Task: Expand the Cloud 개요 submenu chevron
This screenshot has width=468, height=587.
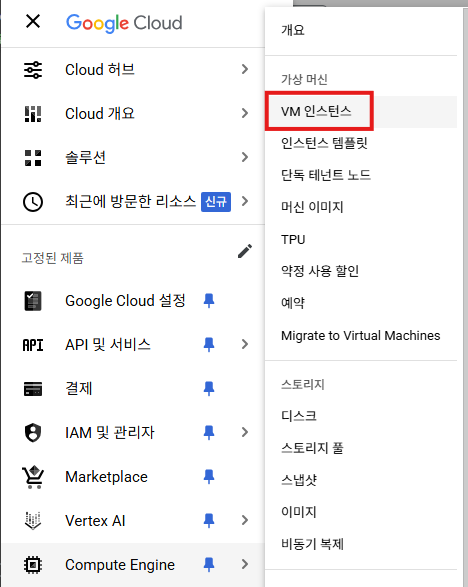Action: pos(245,113)
